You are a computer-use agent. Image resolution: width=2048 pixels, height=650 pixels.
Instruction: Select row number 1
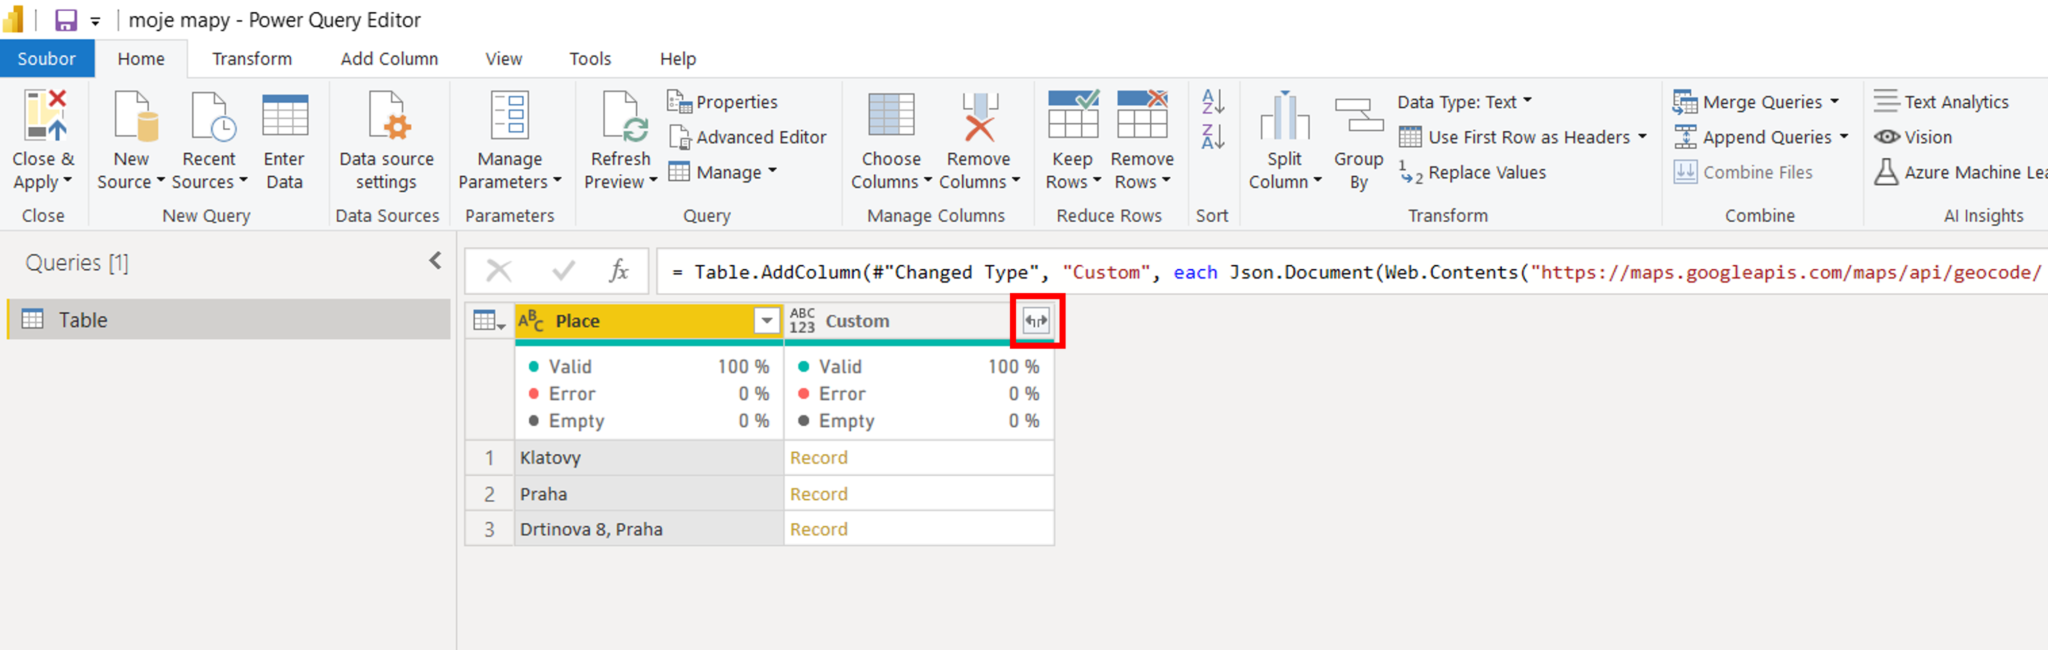pyautogui.click(x=490, y=457)
